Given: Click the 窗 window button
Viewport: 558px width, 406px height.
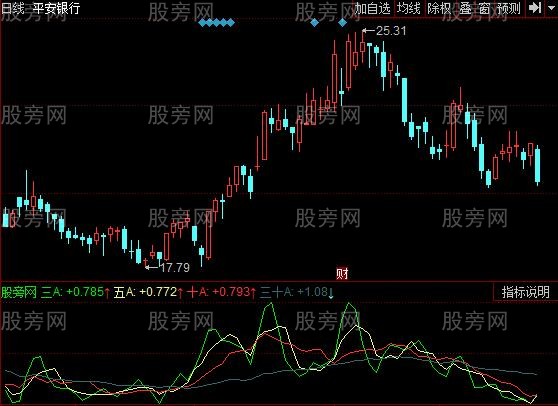Looking at the screenshot, I should pyautogui.click(x=484, y=8).
